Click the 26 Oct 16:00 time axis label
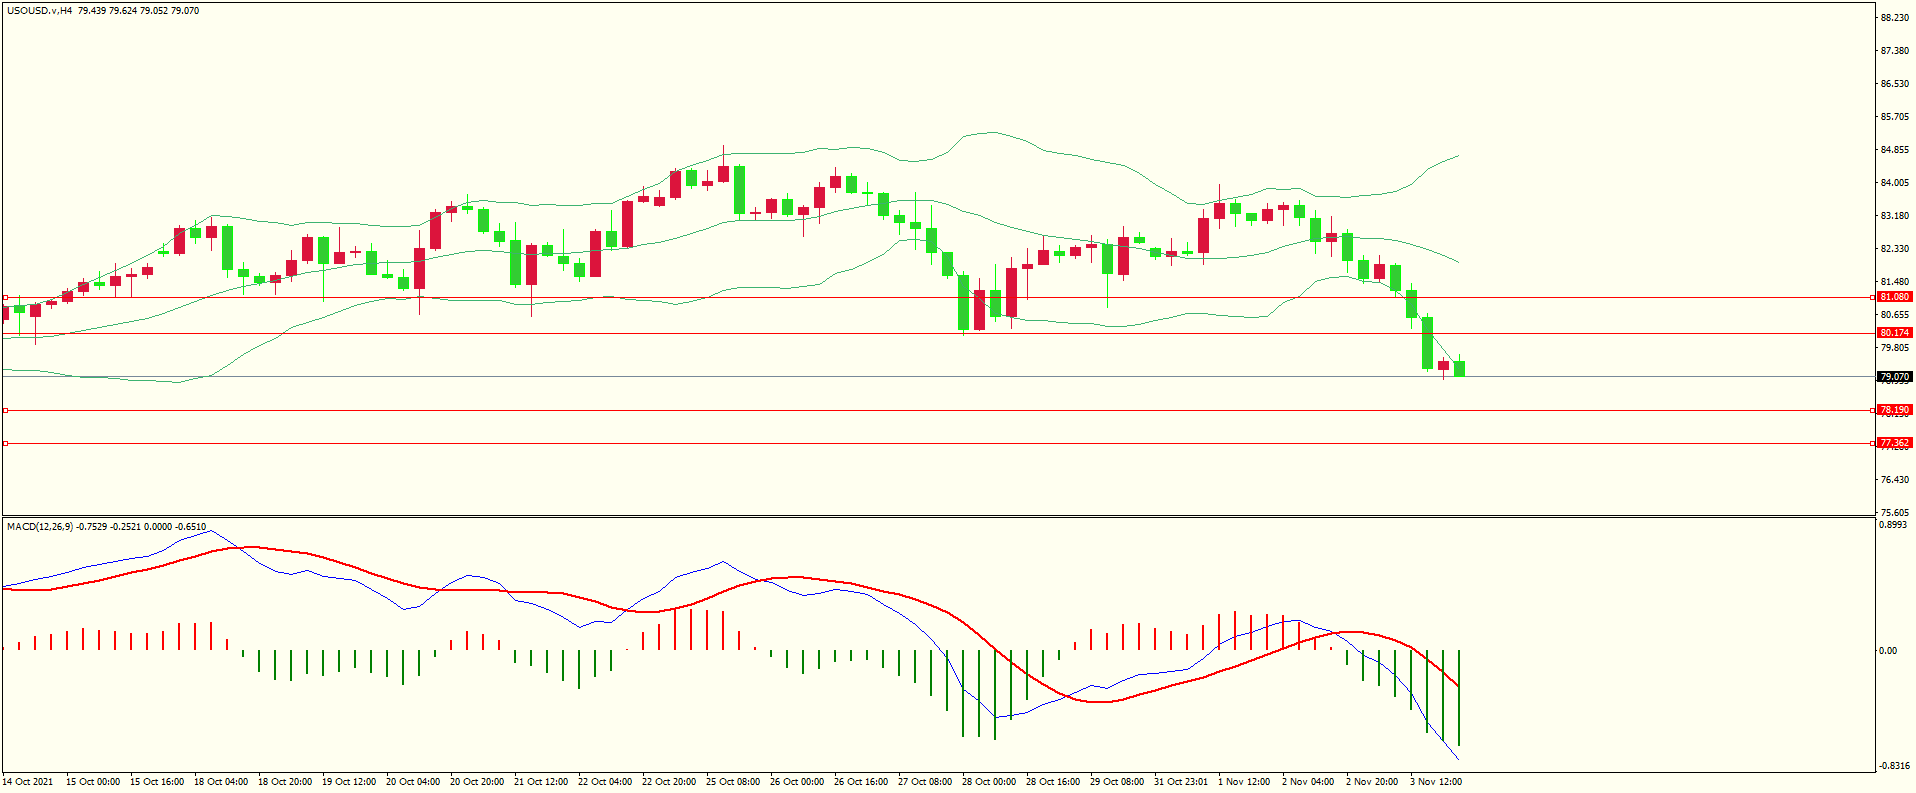This screenshot has height=793, width=1916. pos(861,782)
